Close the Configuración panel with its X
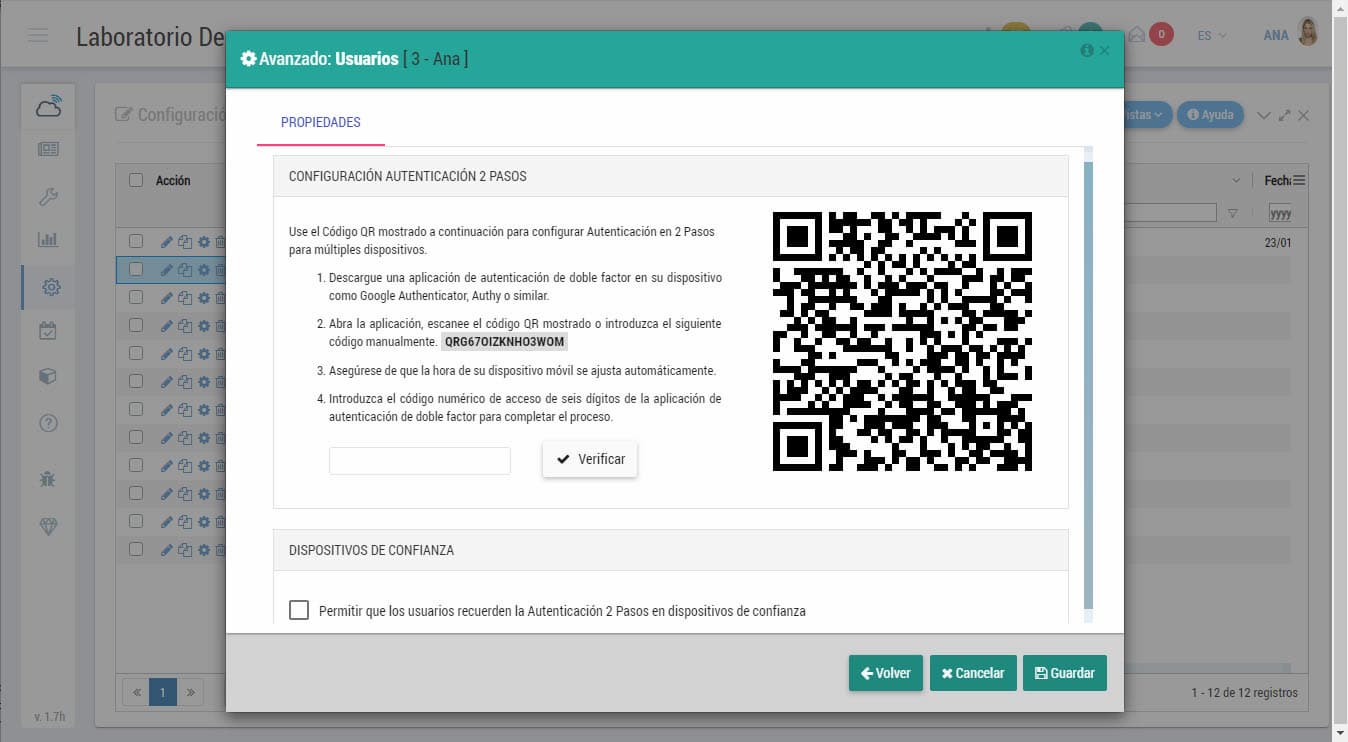 [1303, 116]
